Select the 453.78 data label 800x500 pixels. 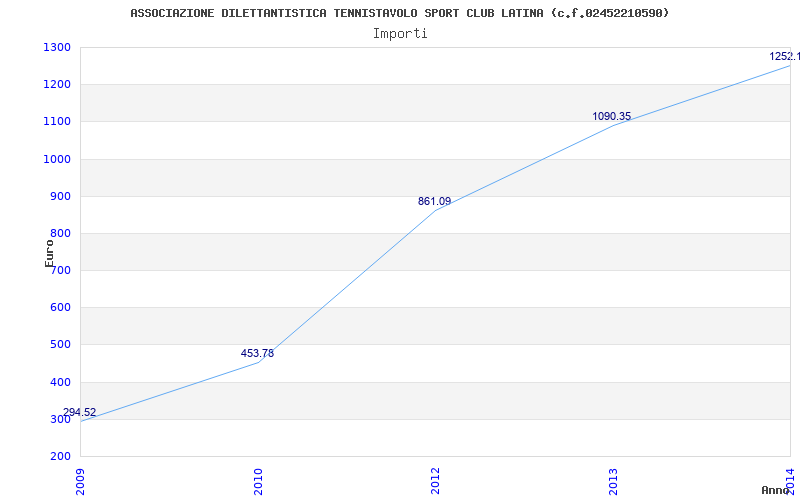[x=257, y=353]
